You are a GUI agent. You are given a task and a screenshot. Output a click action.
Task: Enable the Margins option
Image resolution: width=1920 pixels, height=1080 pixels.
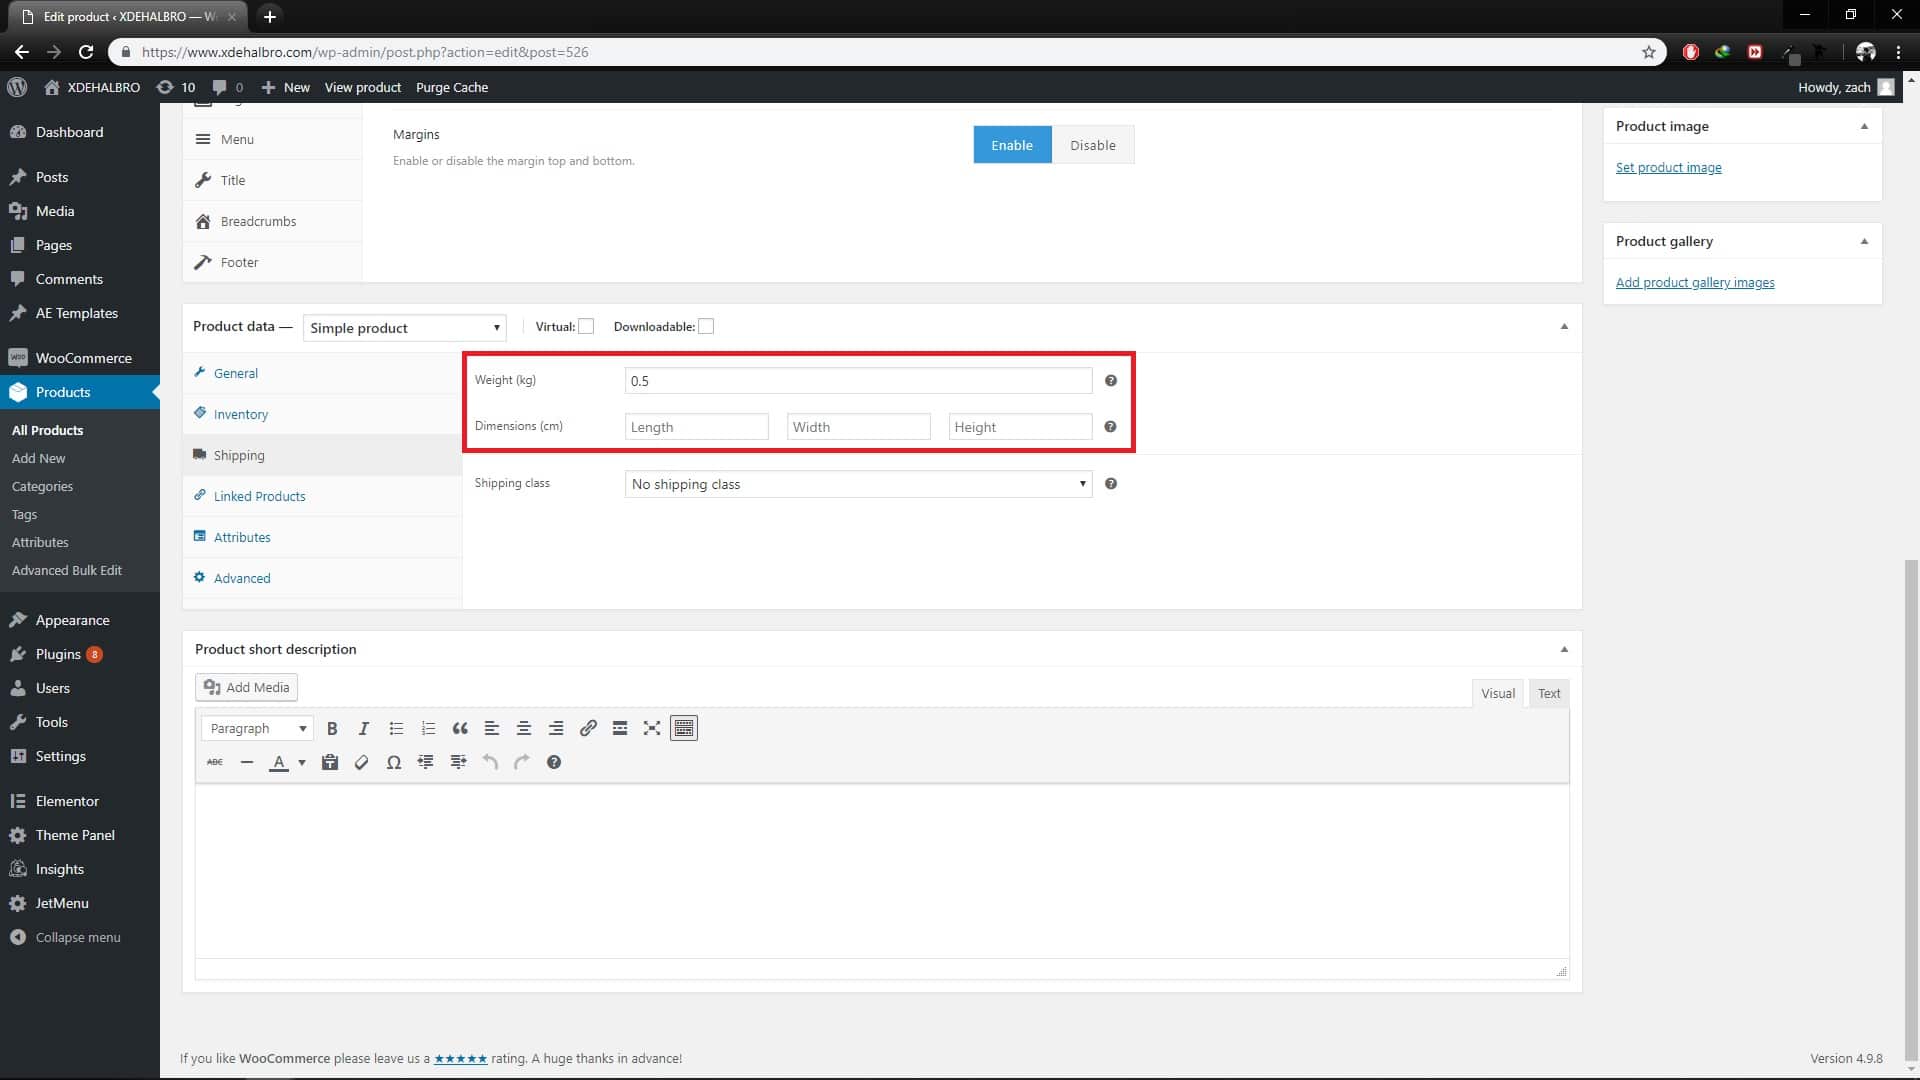[1012, 145]
